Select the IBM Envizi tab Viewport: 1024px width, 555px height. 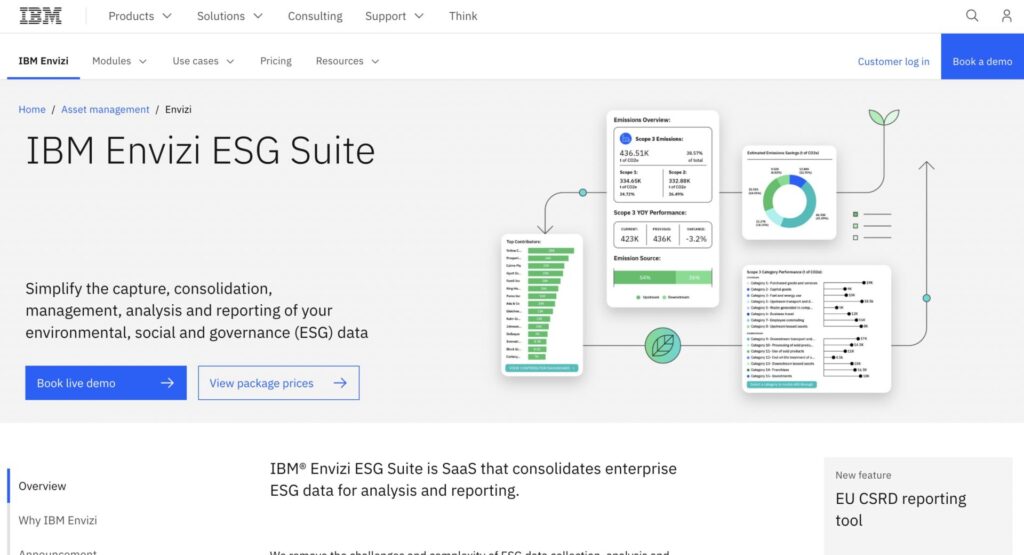tap(43, 61)
